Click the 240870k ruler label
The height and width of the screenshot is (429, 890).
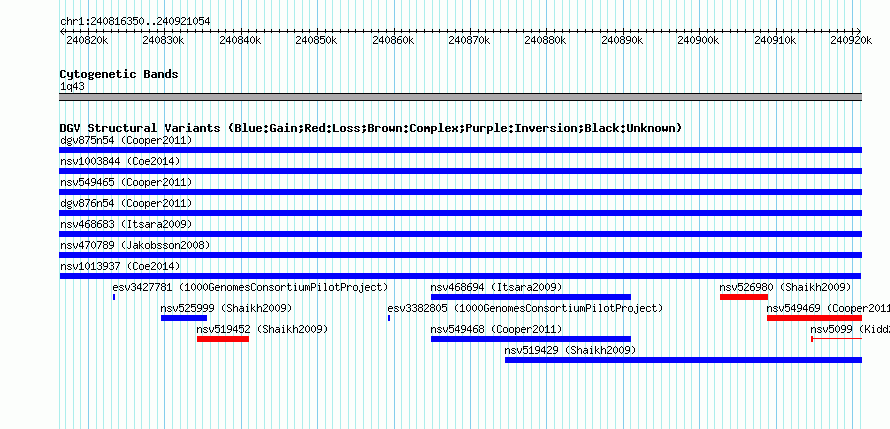[469, 40]
